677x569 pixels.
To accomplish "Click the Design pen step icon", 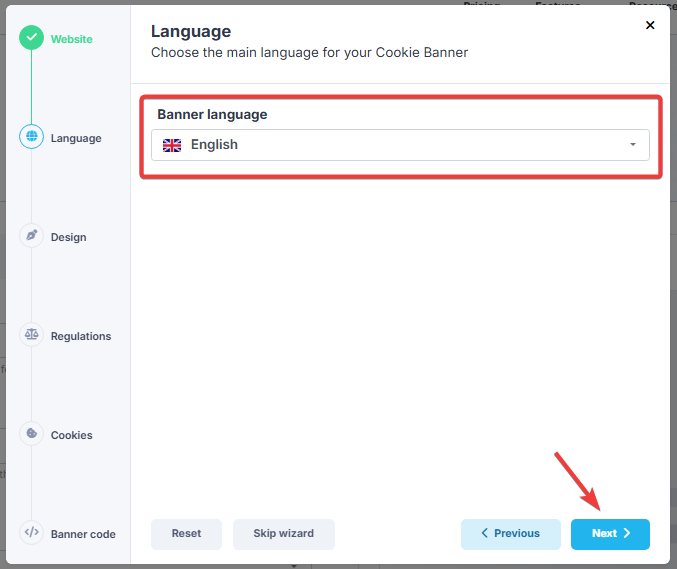I will [x=32, y=236].
